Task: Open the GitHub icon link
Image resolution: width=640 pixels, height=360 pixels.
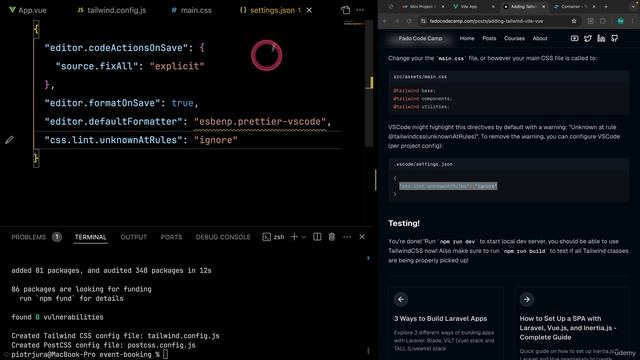Action: point(614,38)
